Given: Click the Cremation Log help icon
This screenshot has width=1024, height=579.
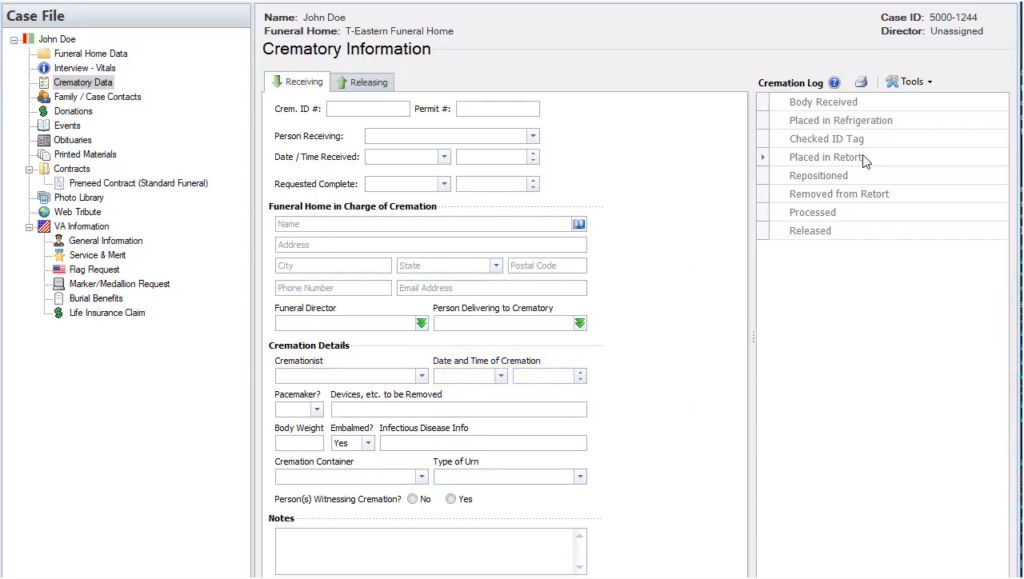Looking at the screenshot, I should click(835, 82).
